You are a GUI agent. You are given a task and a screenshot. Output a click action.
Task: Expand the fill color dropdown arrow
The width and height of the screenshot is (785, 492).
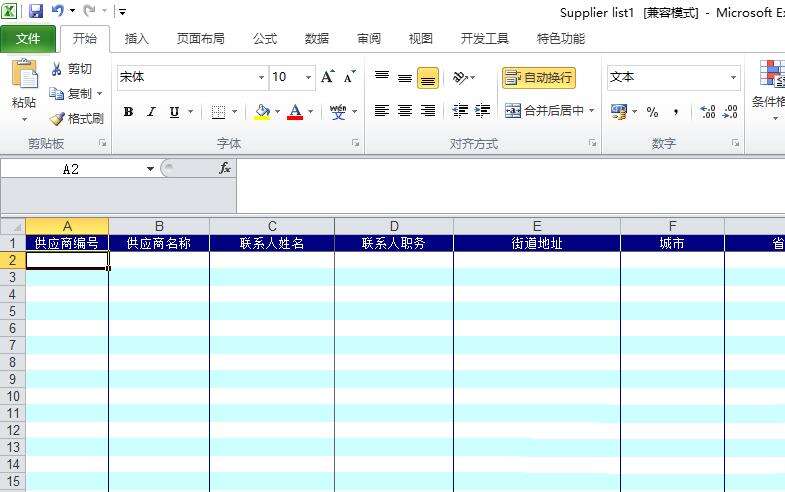point(277,112)
